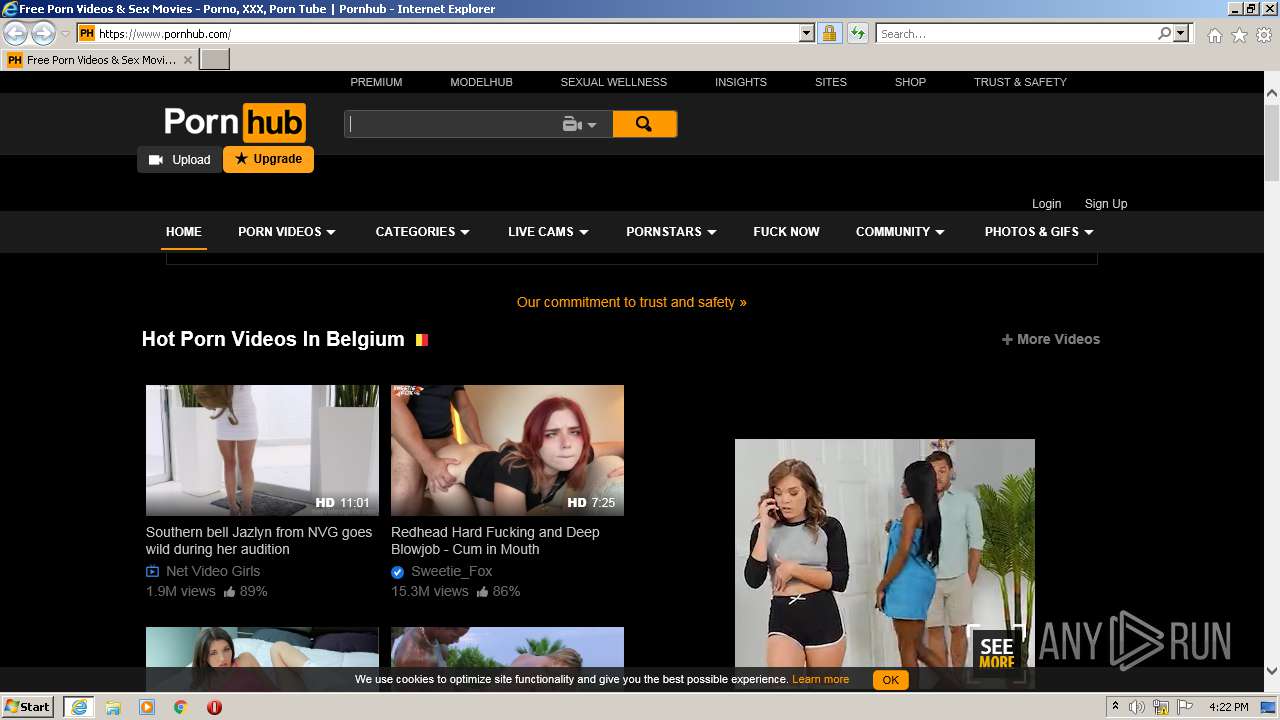Open the Start menu
This screenshot has height=720, width=1280.
click(x=28, y=707)
